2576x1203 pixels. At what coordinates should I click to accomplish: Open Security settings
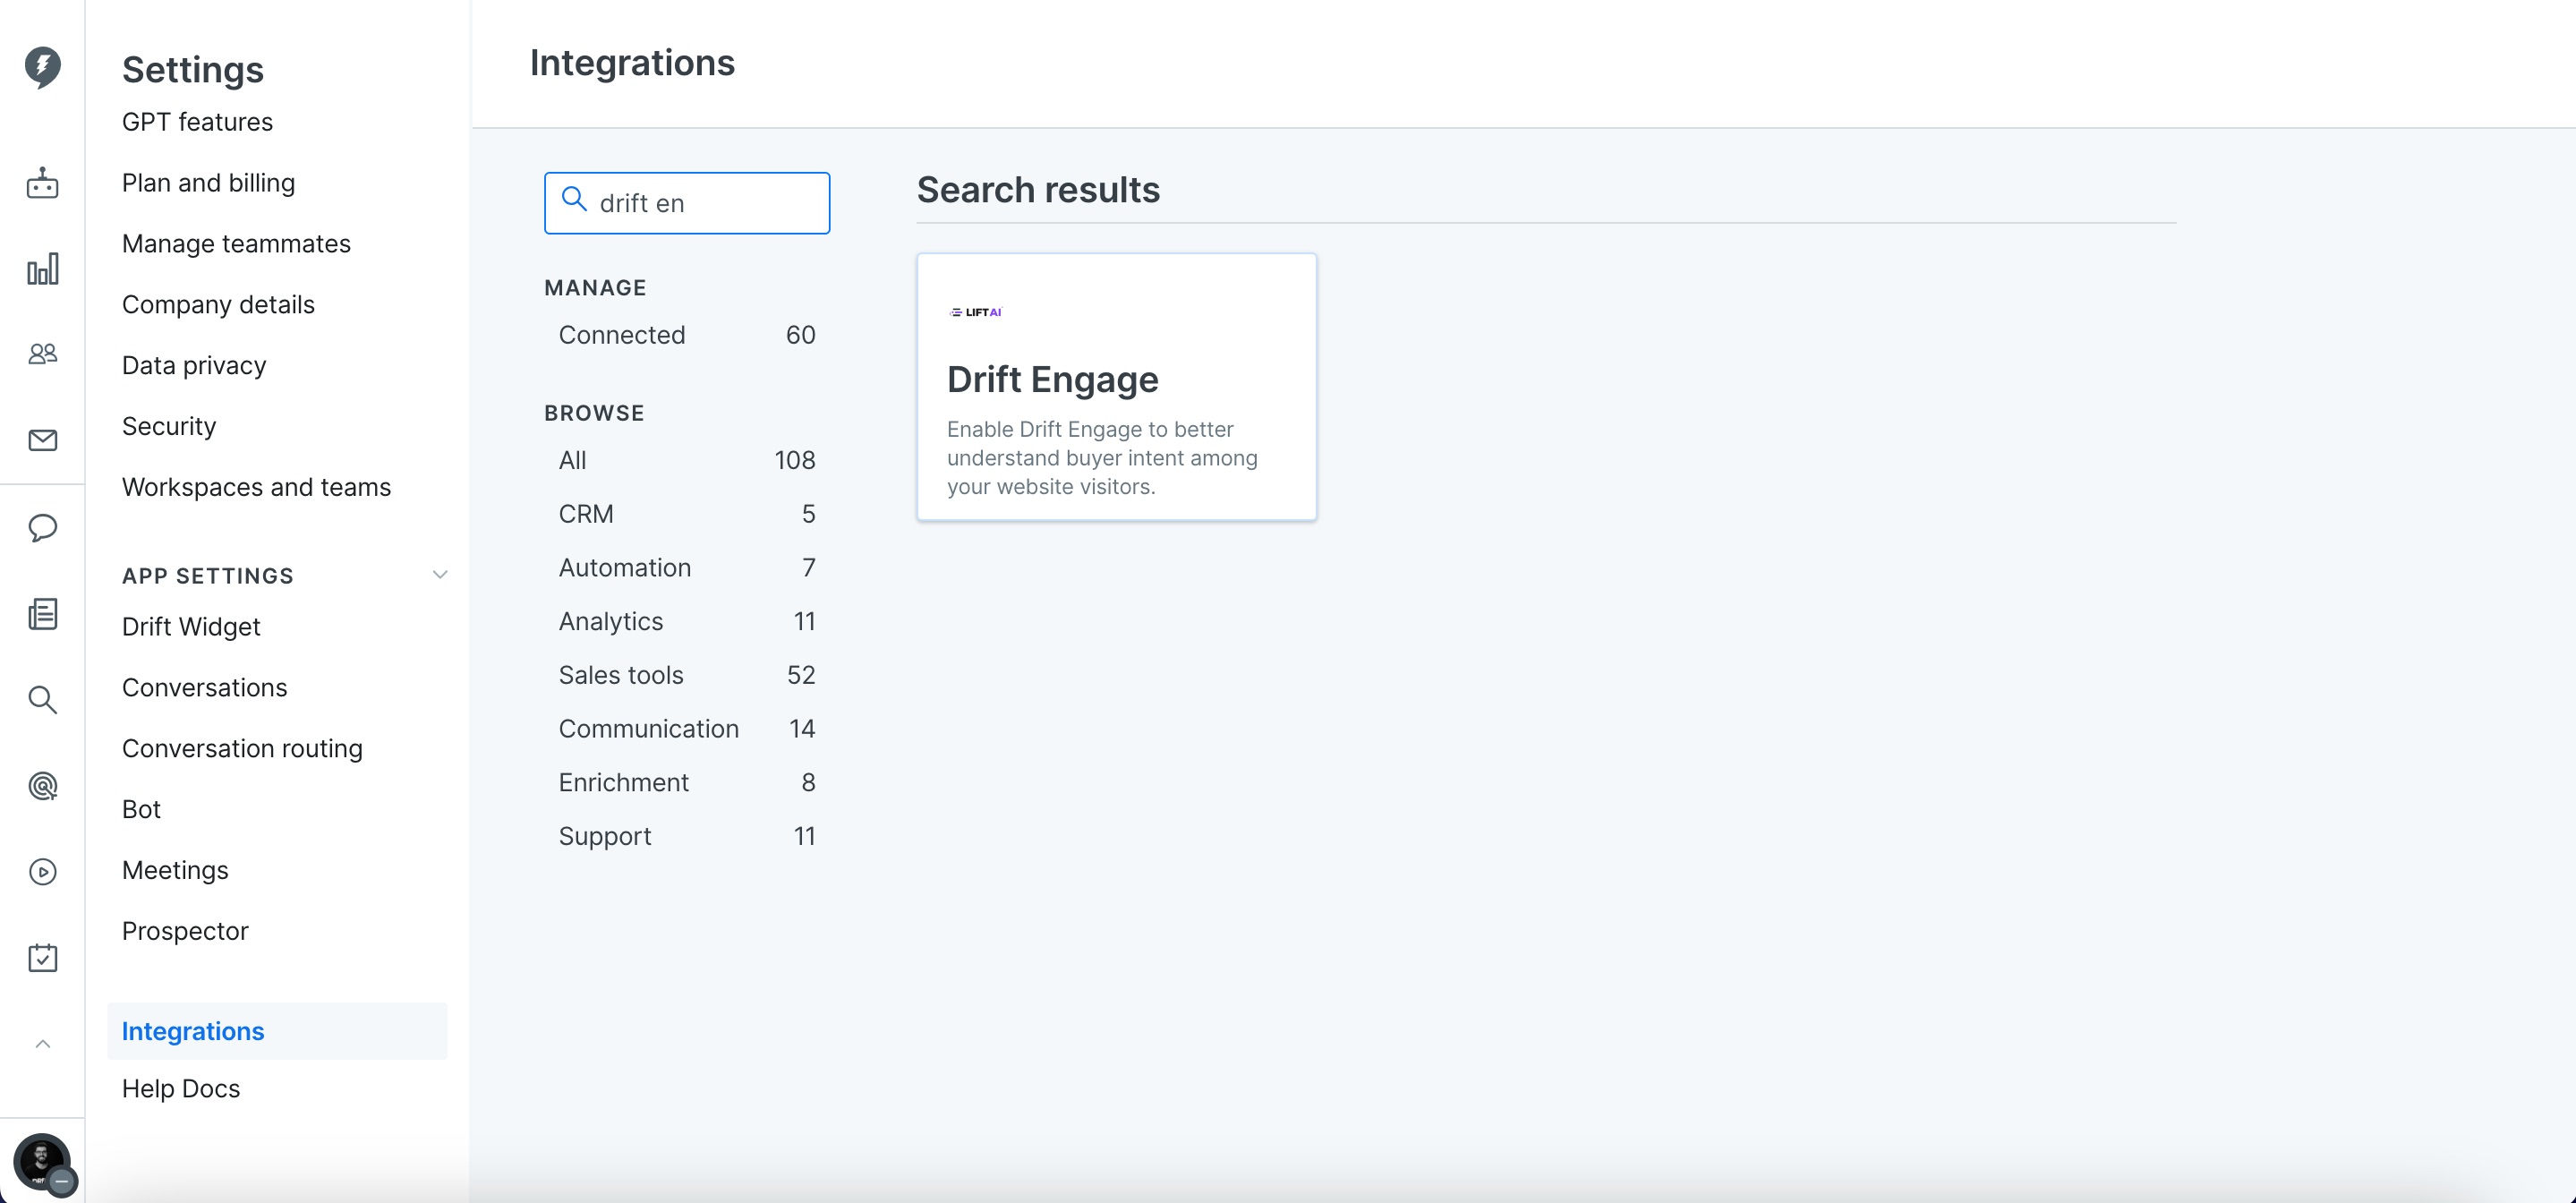click(169, 426)
